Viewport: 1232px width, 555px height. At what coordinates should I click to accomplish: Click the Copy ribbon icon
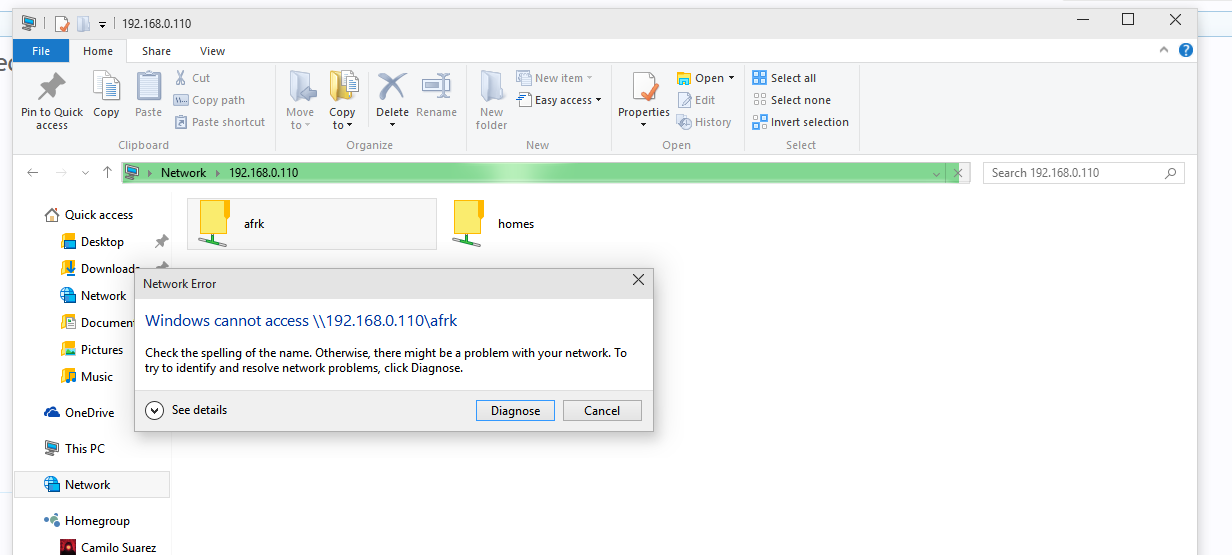[106, 87]
